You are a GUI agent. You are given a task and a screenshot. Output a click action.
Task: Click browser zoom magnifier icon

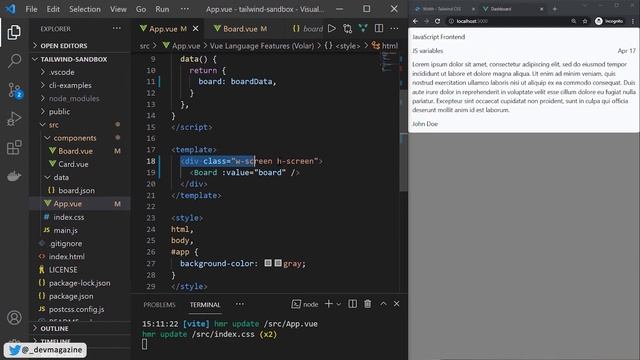click(574, 21)
